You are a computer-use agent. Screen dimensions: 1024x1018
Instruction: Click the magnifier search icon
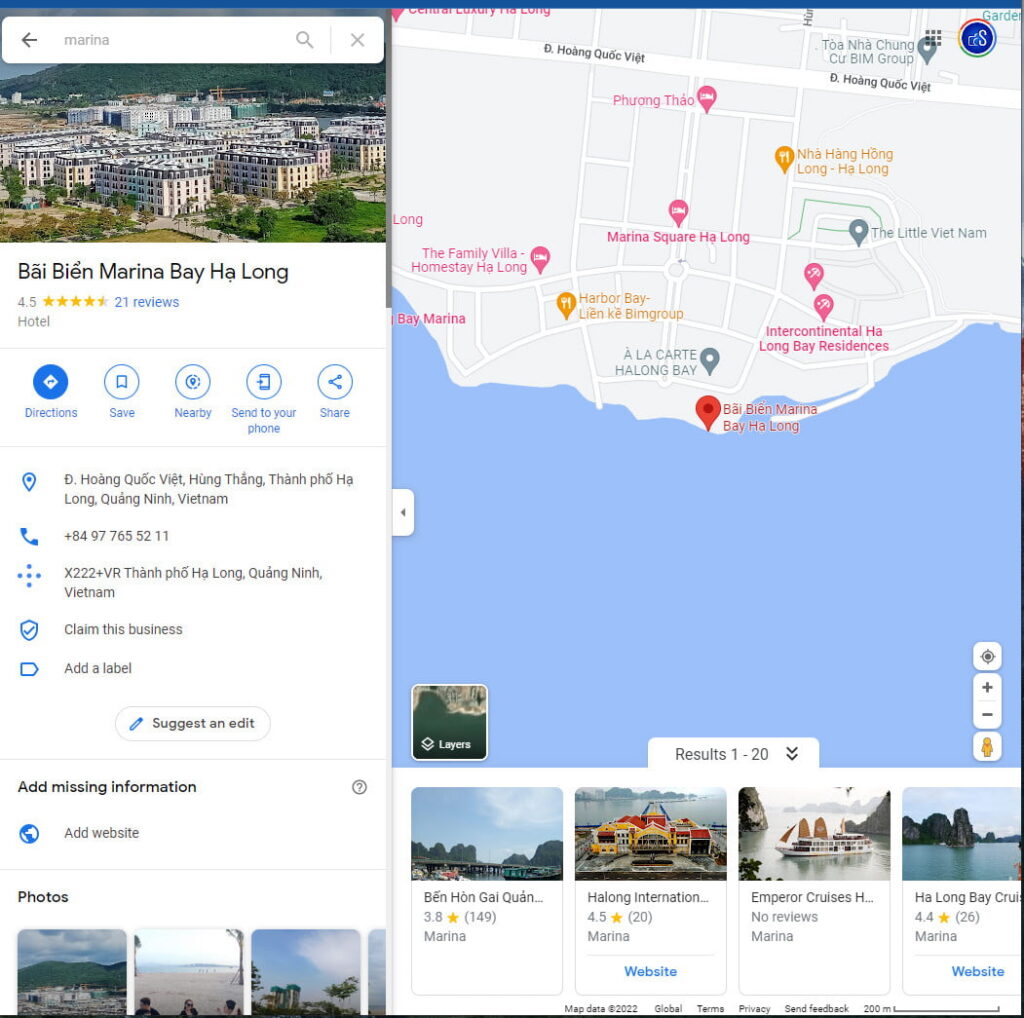(304, 40)
